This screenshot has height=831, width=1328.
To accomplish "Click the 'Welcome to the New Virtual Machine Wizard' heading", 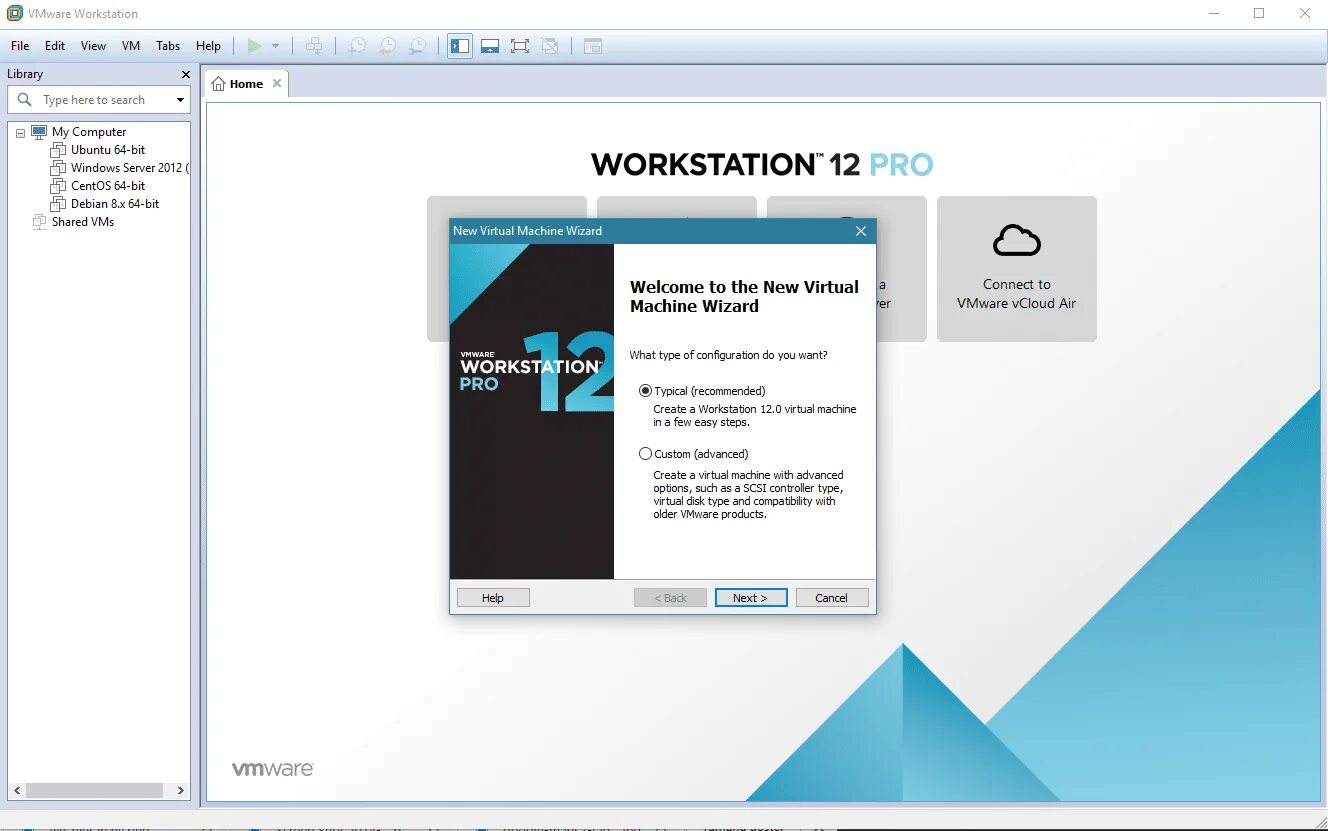I will (x=744, y=296).
